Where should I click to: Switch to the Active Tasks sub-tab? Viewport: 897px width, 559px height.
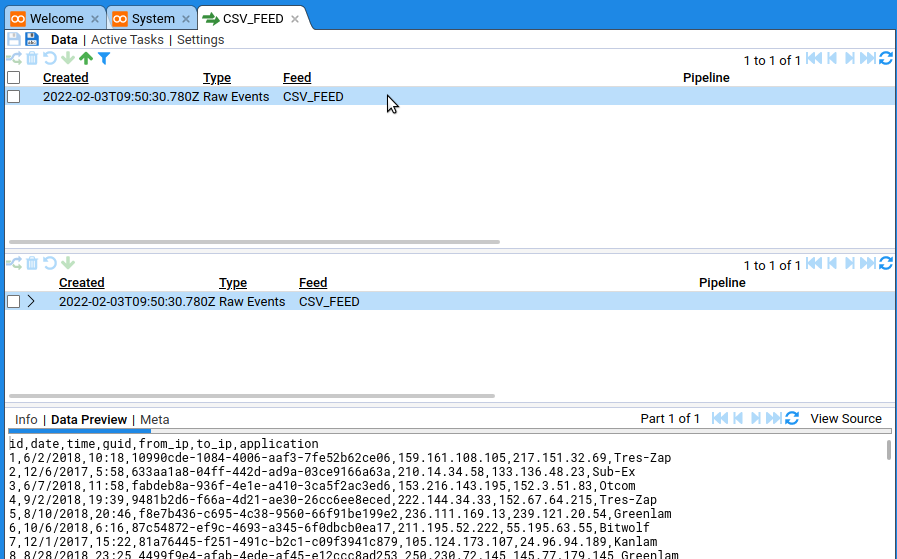coord(128,40)
